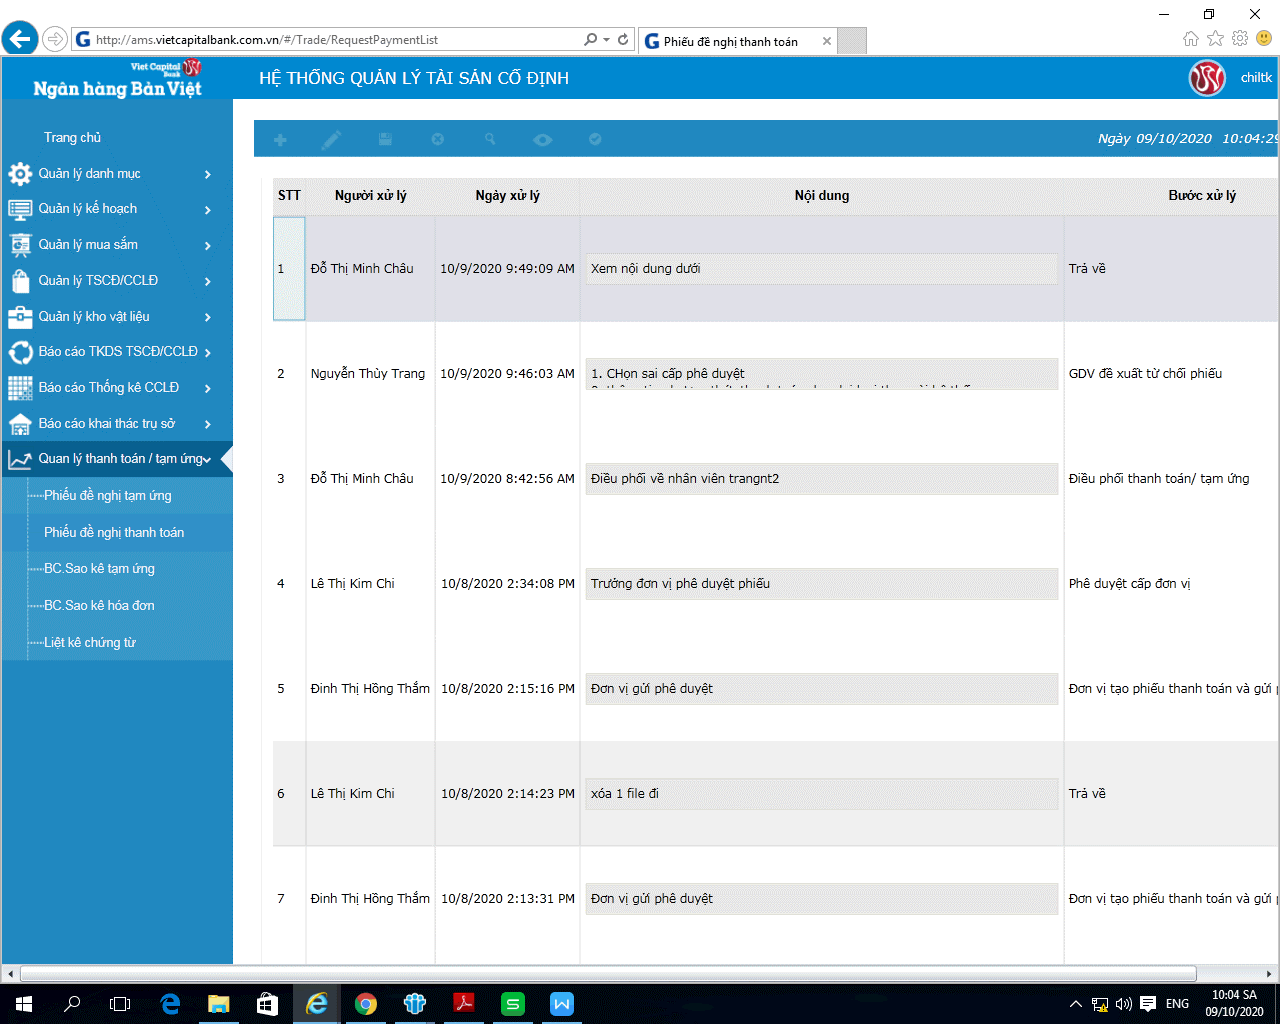Click the Quản lý mua sắm icon
This screenshot has width=1280, height=1024.
pos(20,245)
